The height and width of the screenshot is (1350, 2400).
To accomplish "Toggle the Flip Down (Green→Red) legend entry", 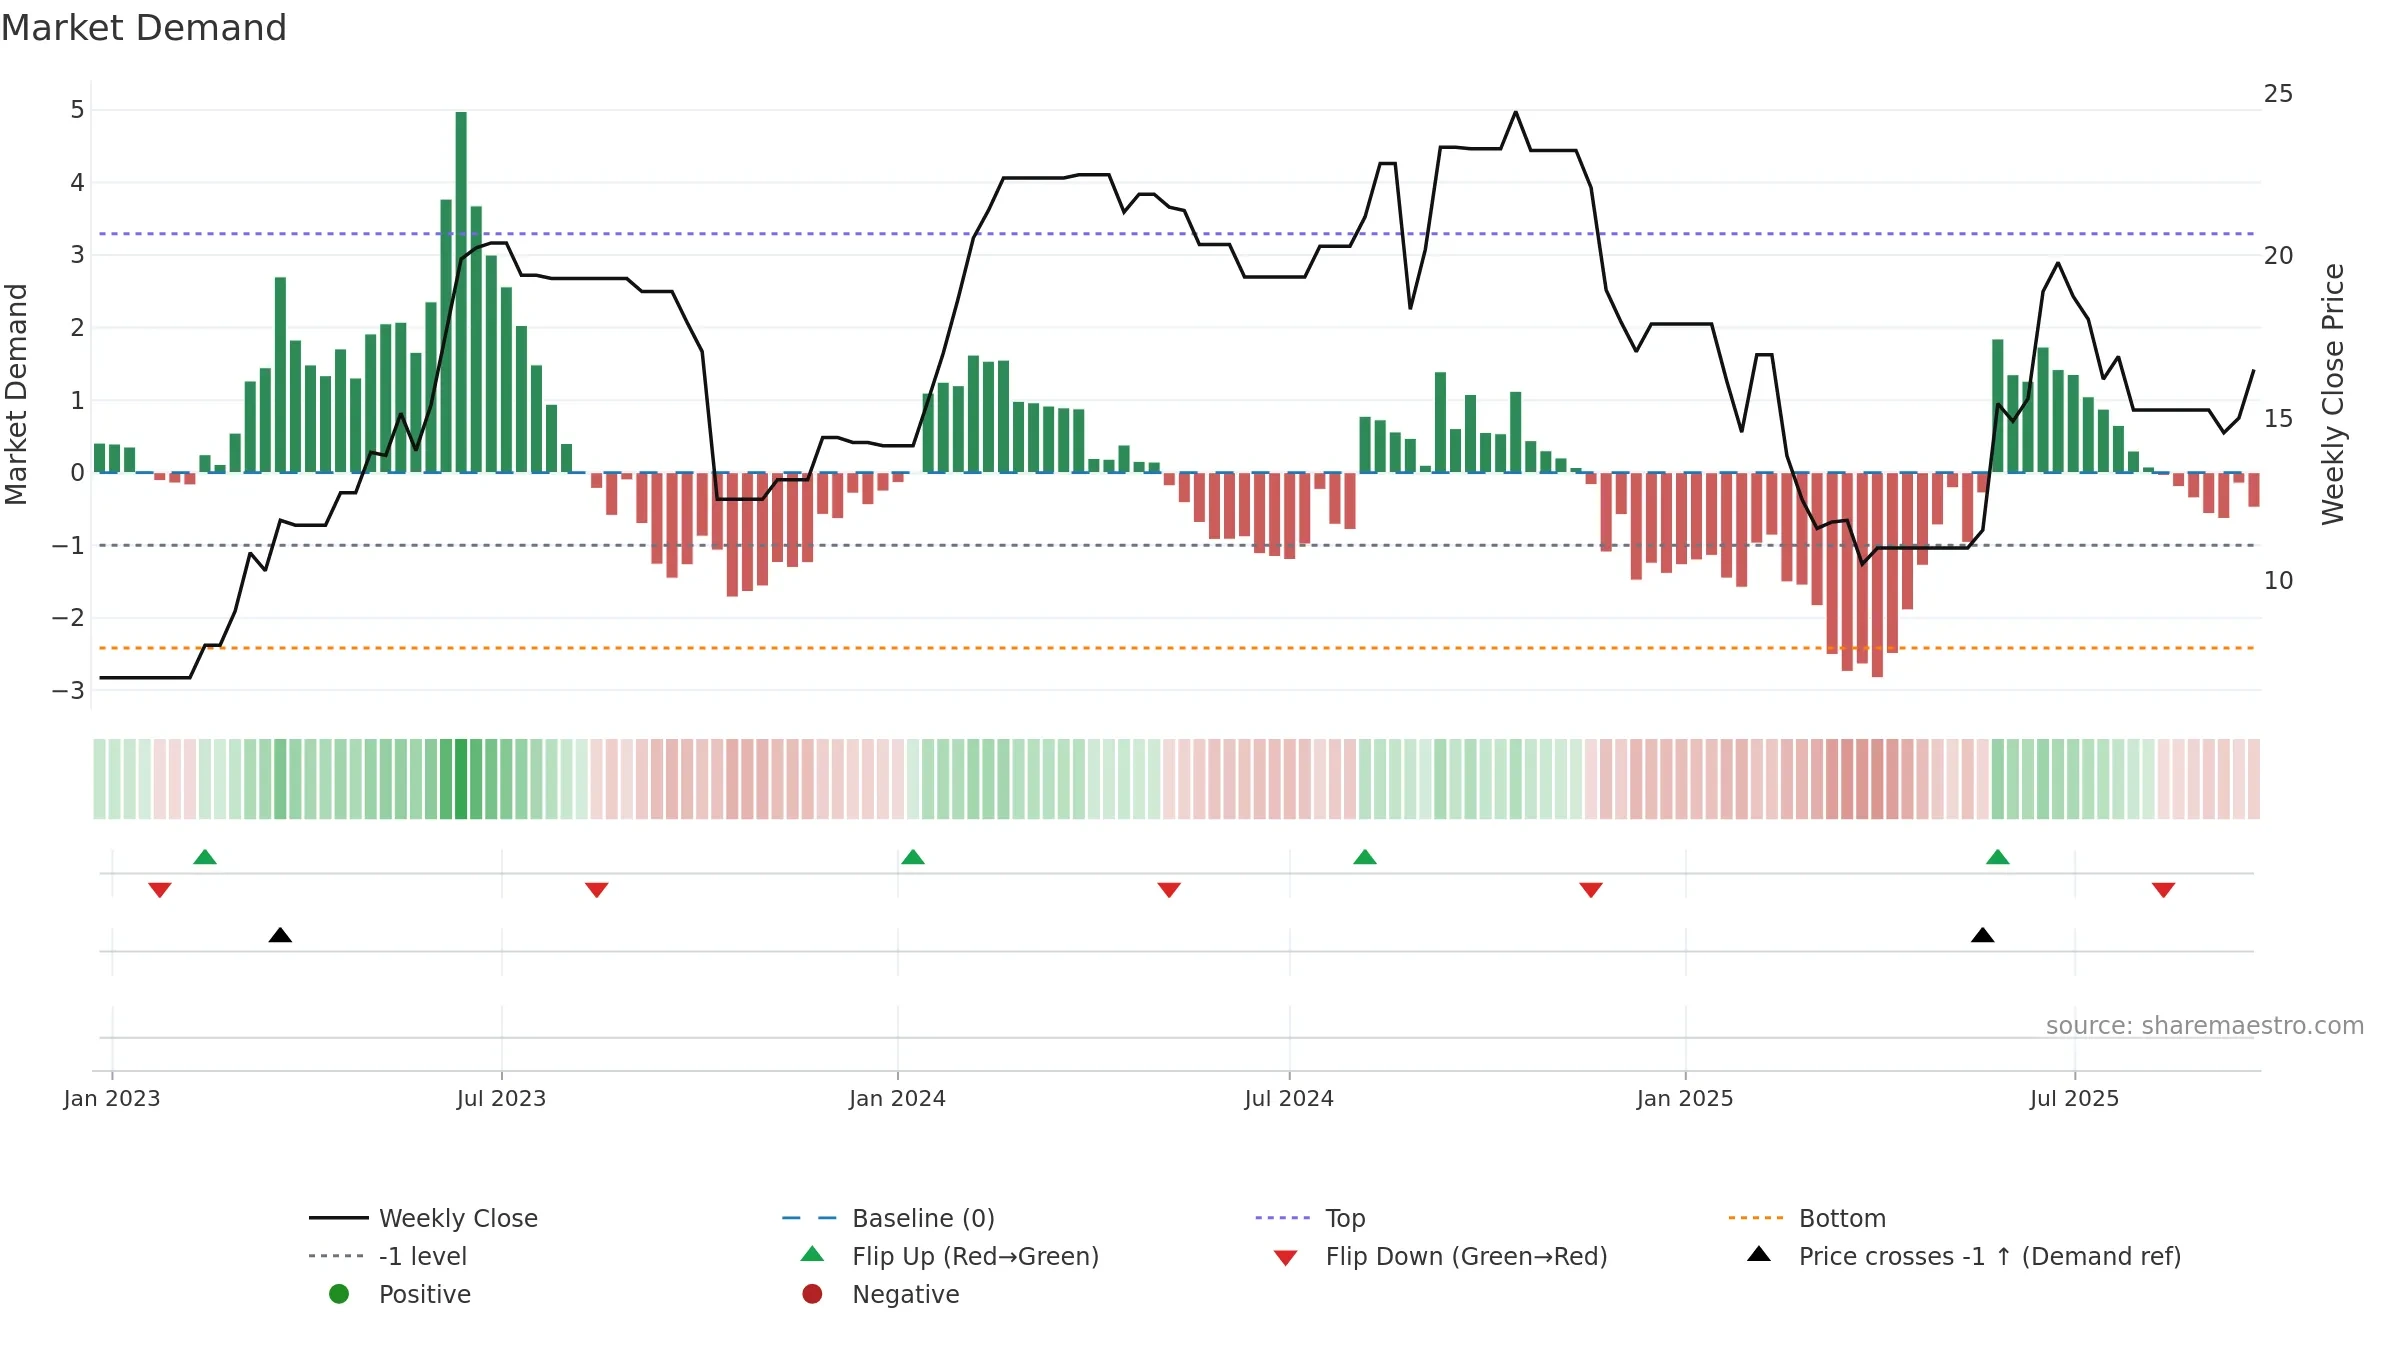I will (x=1440, y=1256).
